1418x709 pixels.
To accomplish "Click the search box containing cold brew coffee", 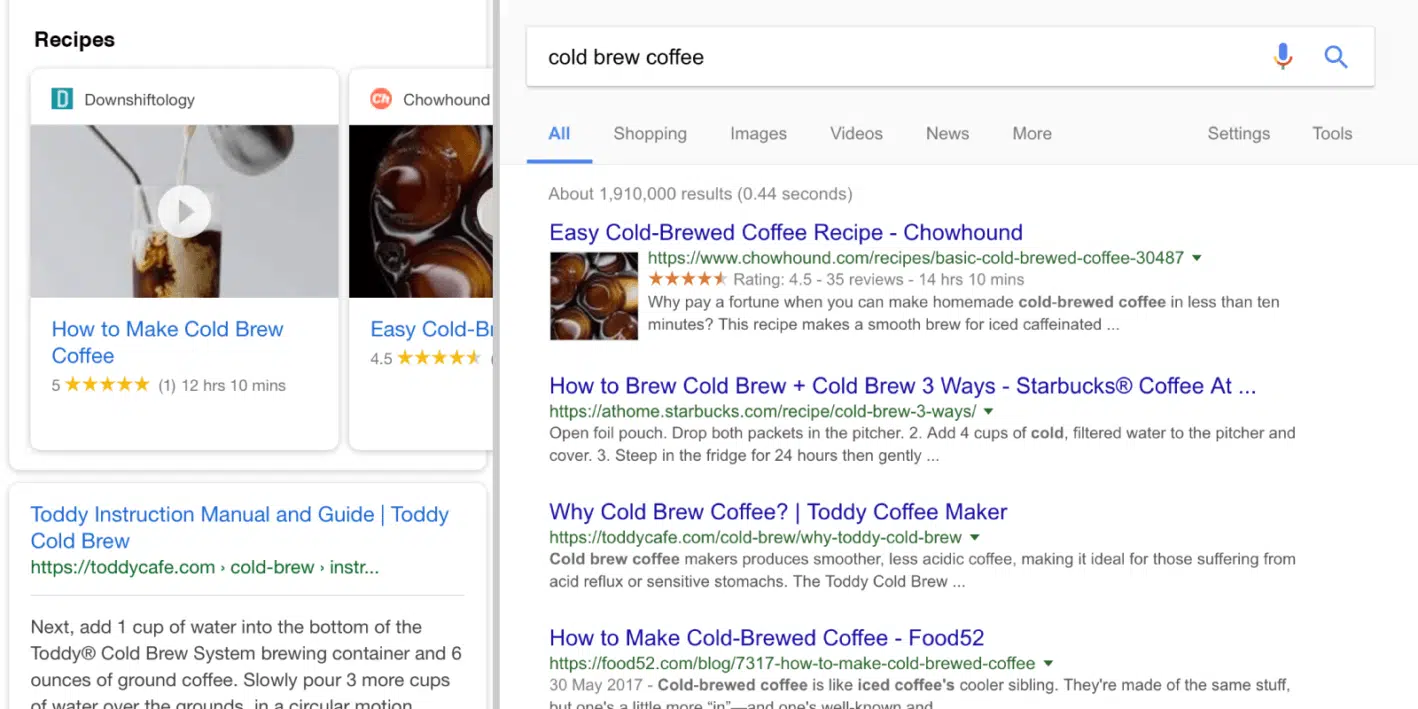I will point(890,57).
